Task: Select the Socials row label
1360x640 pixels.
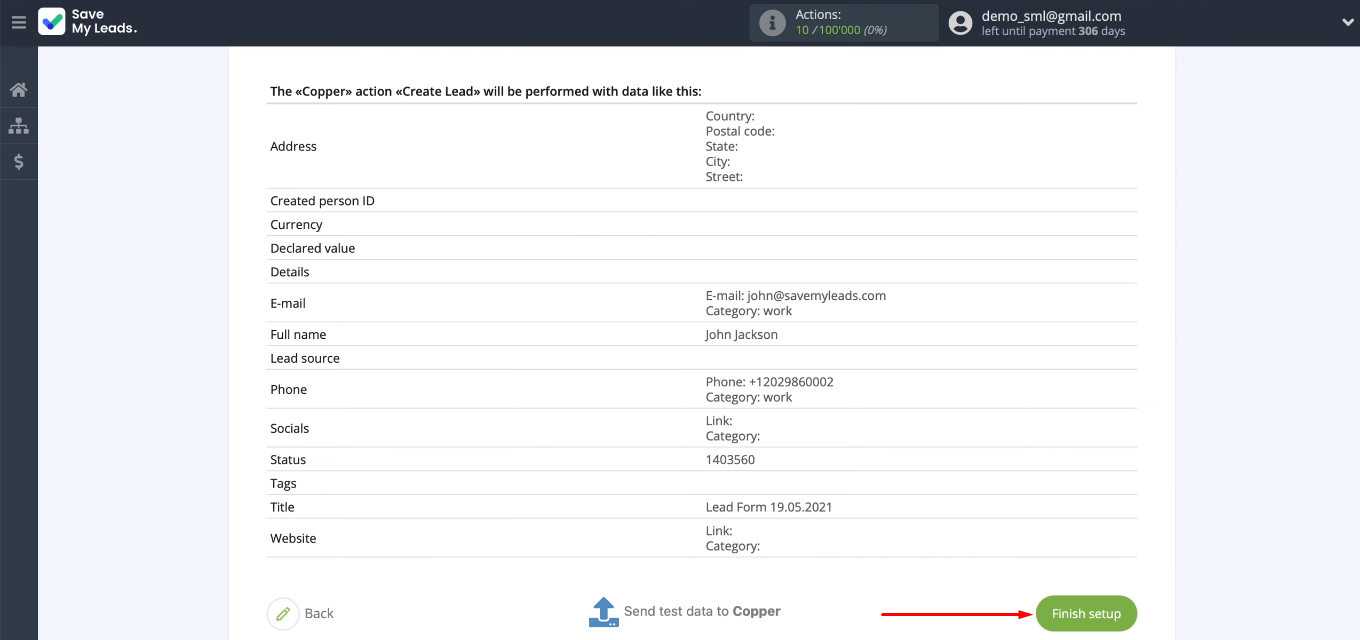Action: tap(289, 428)
